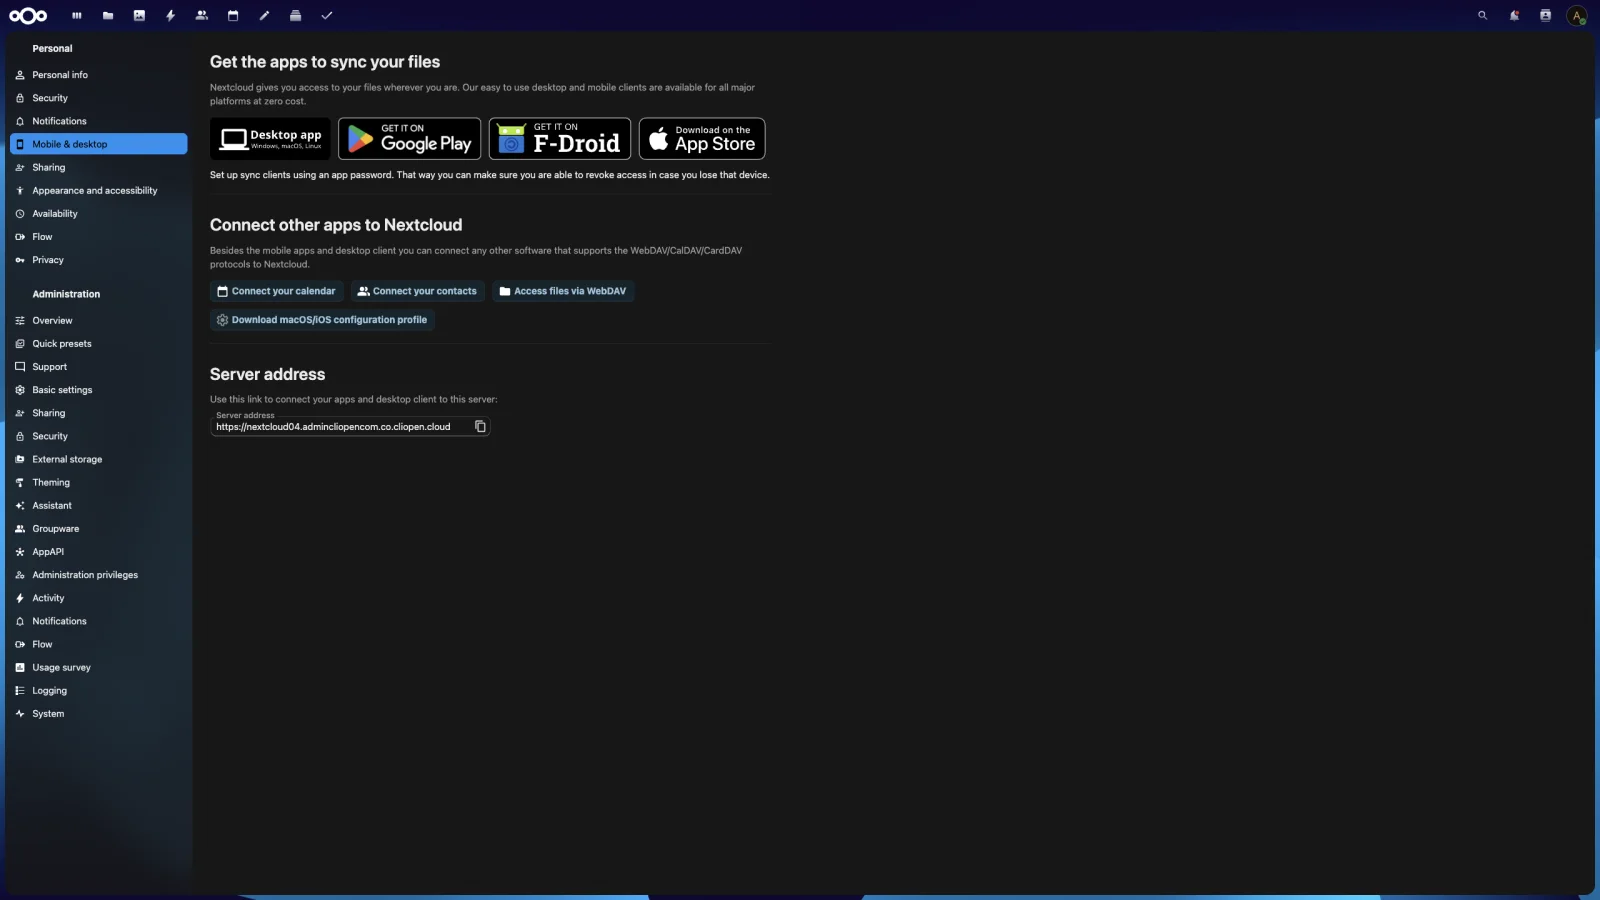Click the Get it on F-Droid badge
Viewport: 1600px width, 900px height.
point(560,139)
